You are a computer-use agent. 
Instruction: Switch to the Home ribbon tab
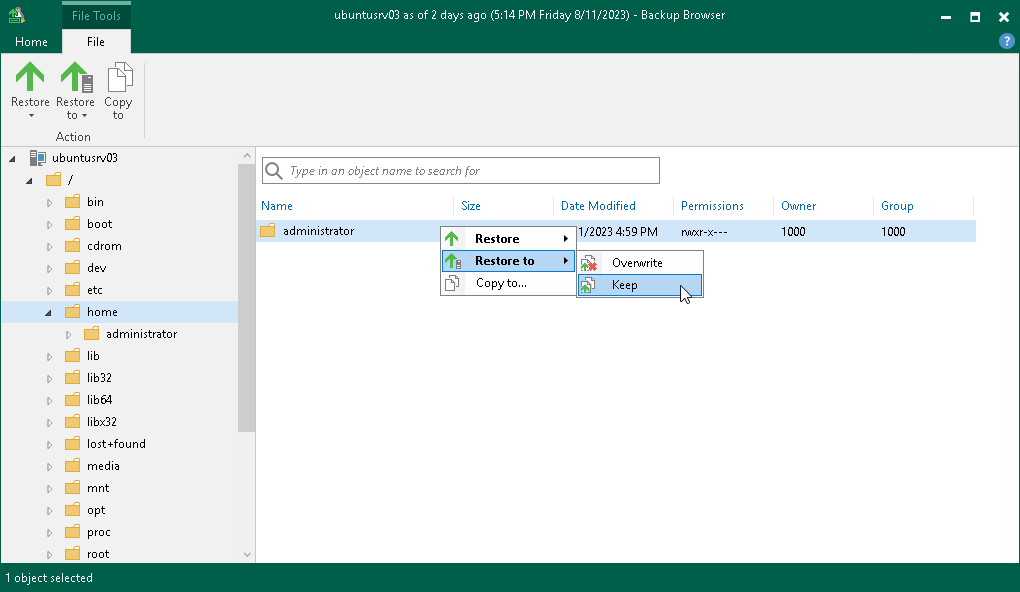pyautogui.click(x=30, y=41)
